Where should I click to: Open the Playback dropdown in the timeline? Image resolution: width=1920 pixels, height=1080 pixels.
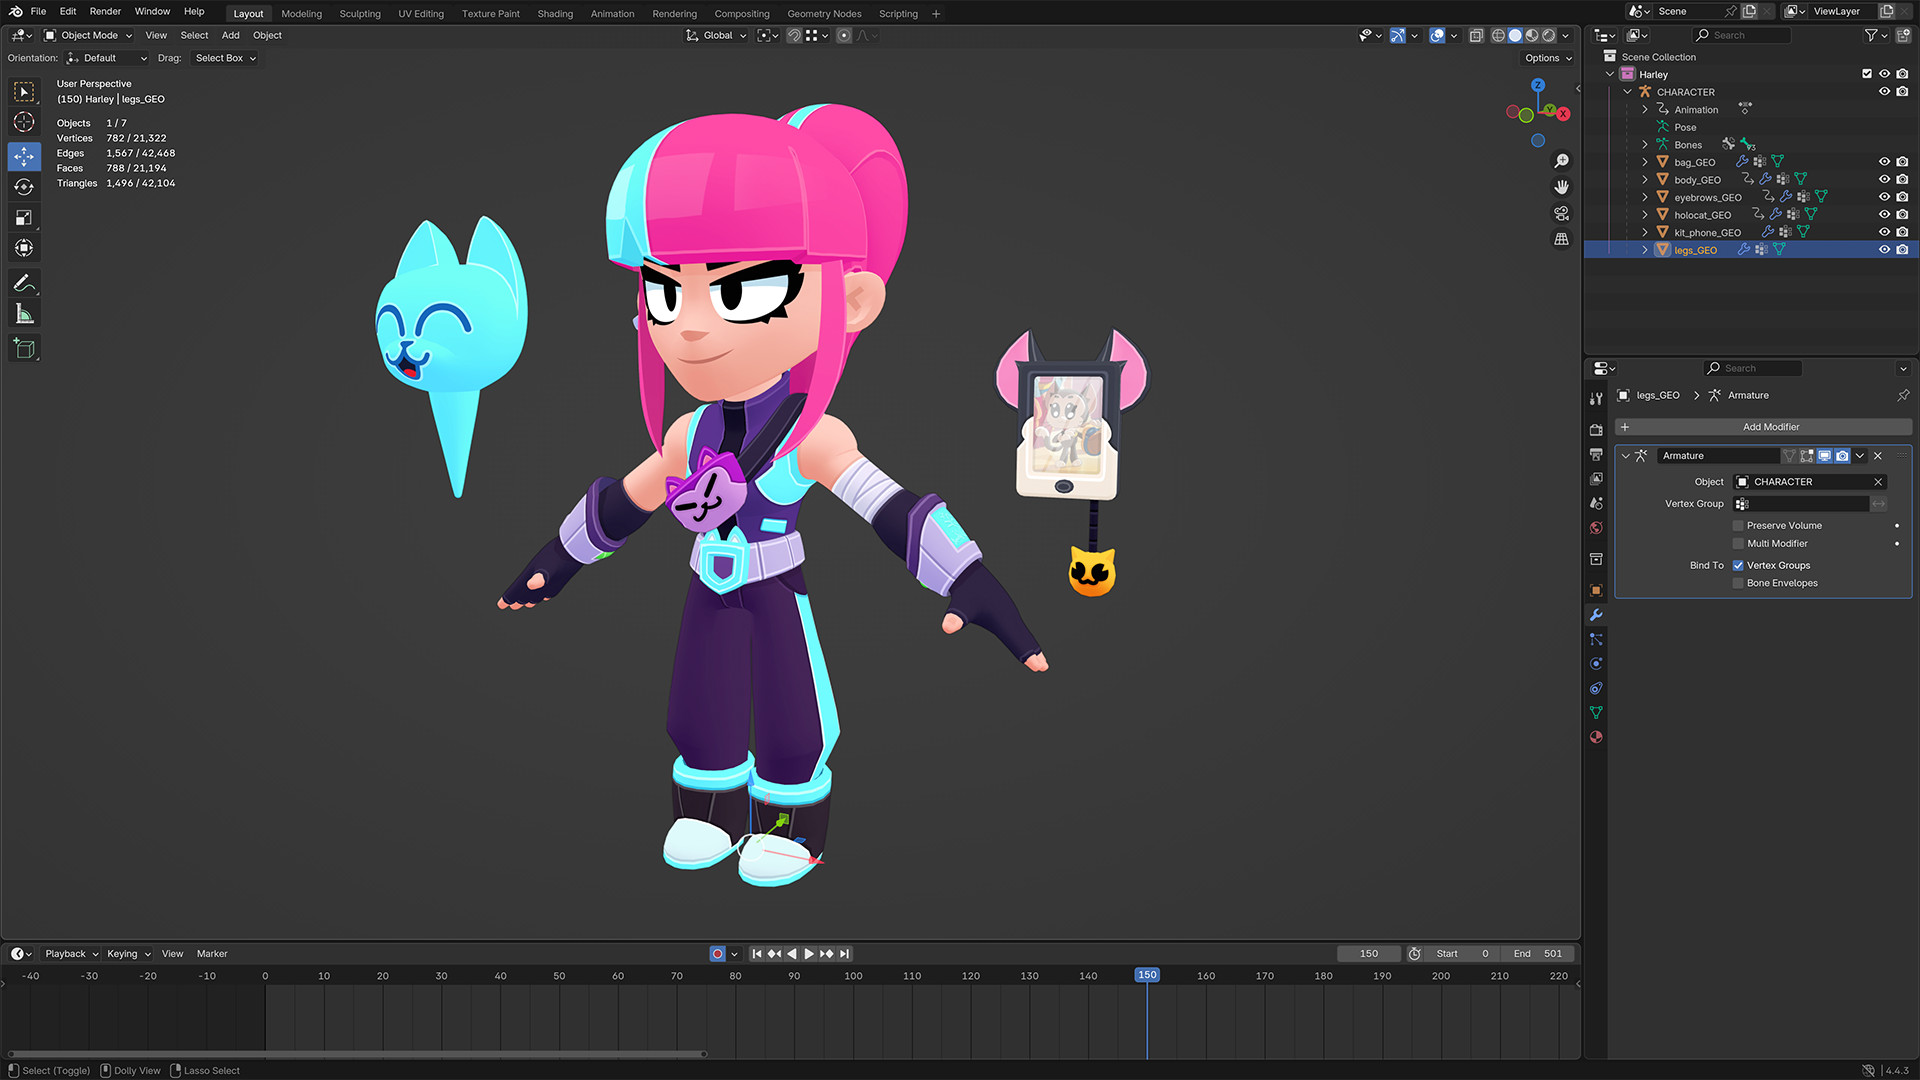pos(71,954)
